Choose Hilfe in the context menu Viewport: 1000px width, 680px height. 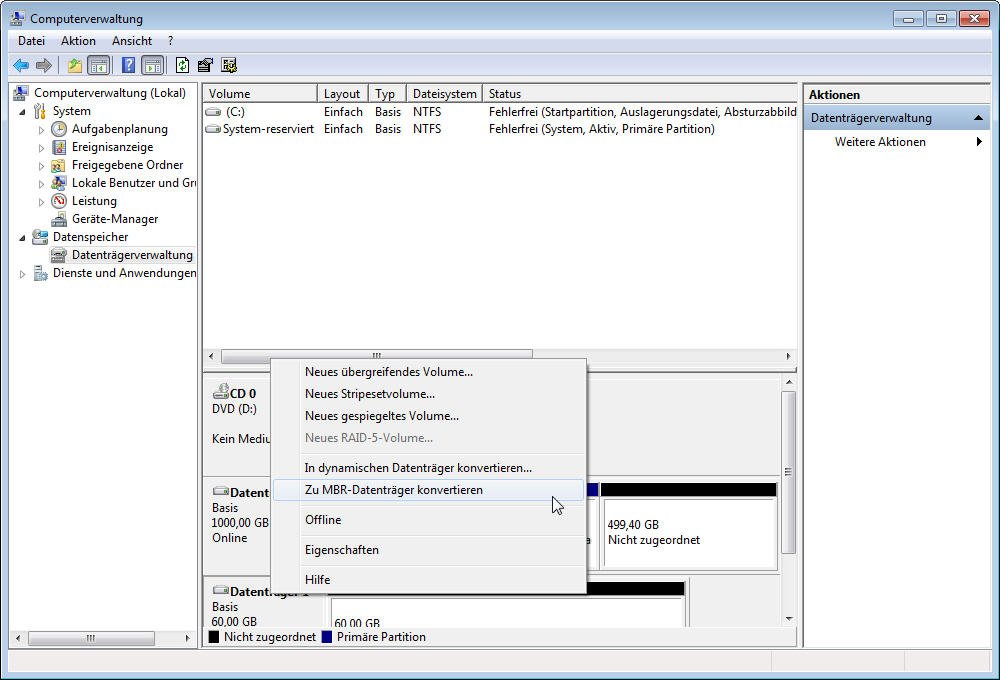429,580
